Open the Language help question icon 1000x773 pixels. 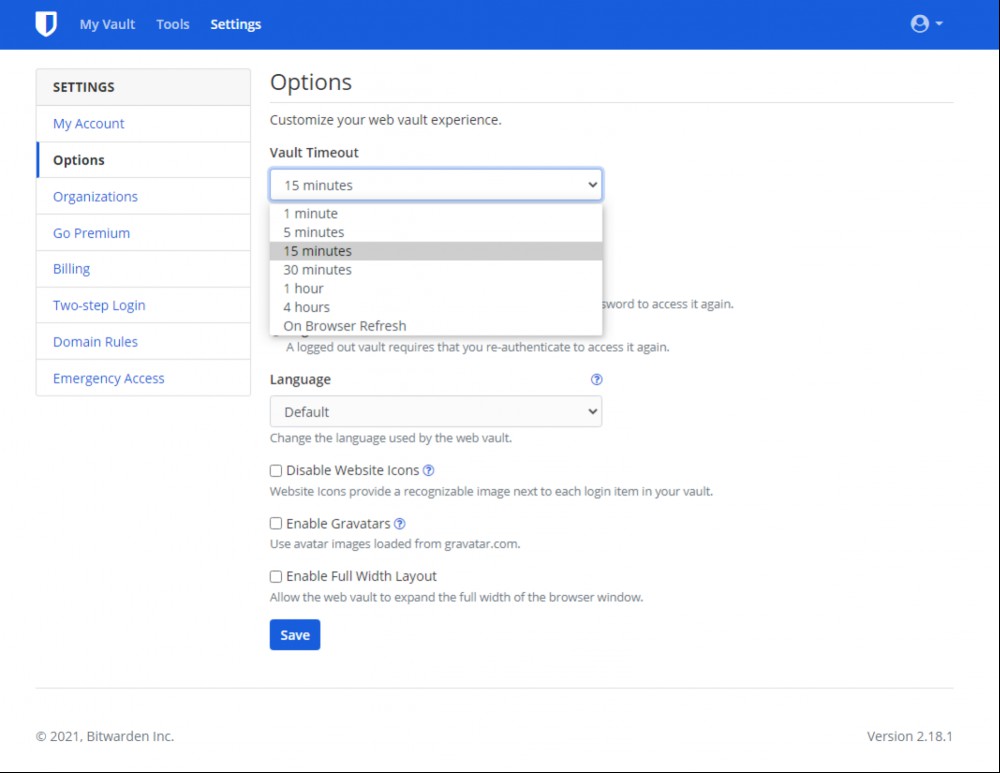[x=596, y=379]
